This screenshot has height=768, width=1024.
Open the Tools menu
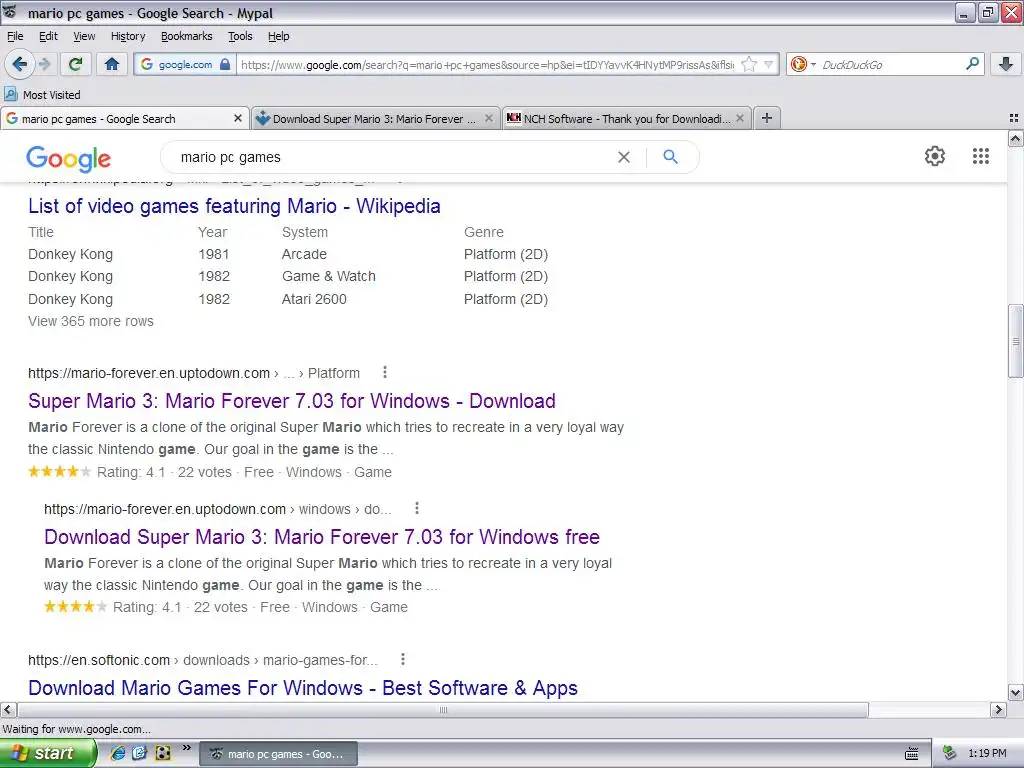tap(240, 36)
